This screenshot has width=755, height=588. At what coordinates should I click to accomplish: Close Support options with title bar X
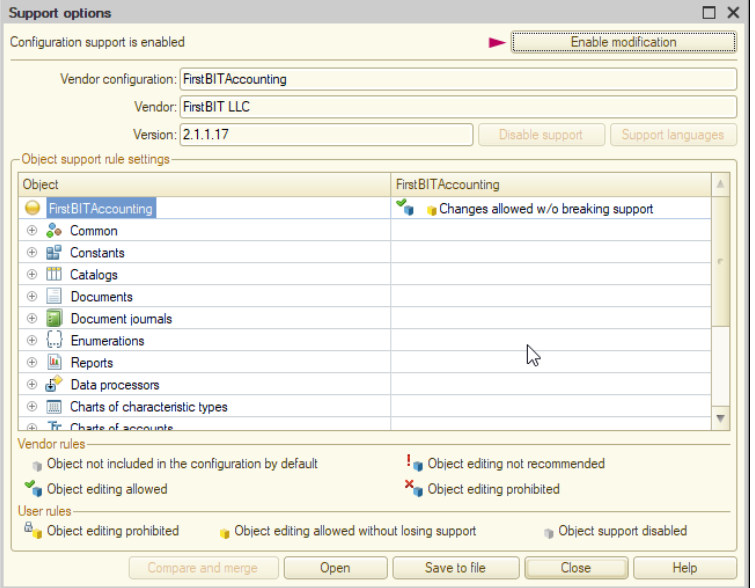click(x=733, y=13)
